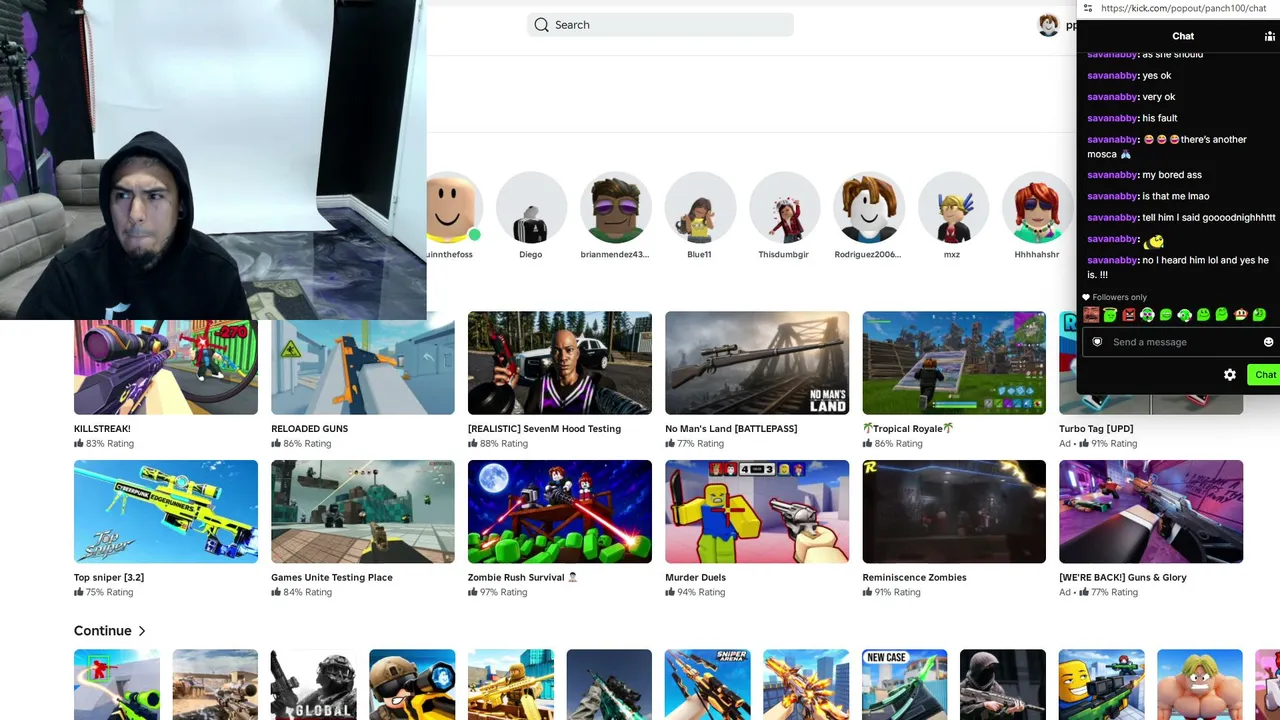
Task: Open No Man's Land [BATTLEPASS] title
Action: 731,429
